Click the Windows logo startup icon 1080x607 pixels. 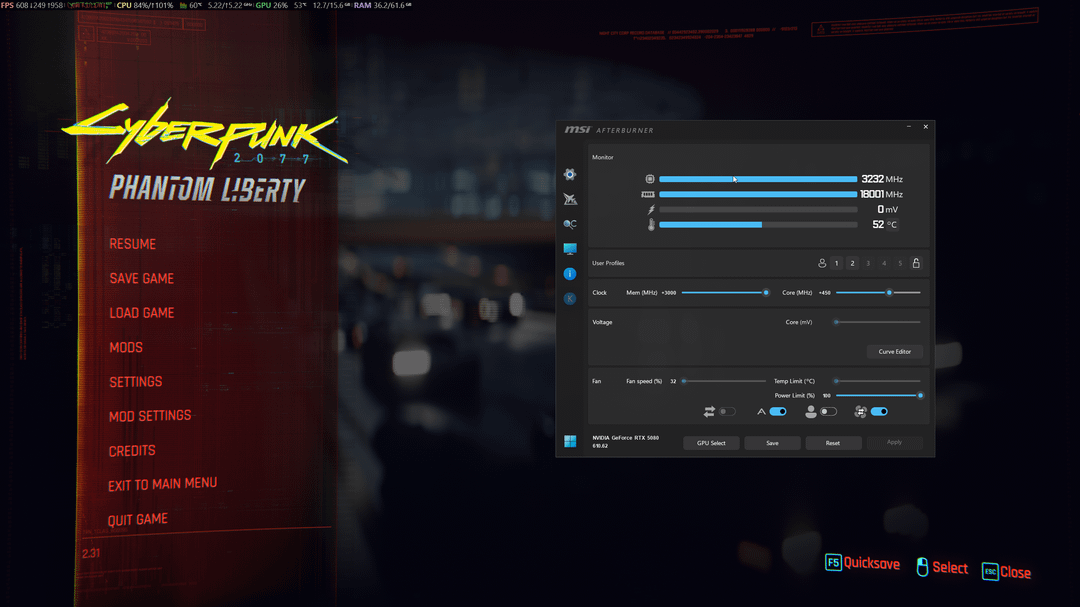tap(570, 441)
